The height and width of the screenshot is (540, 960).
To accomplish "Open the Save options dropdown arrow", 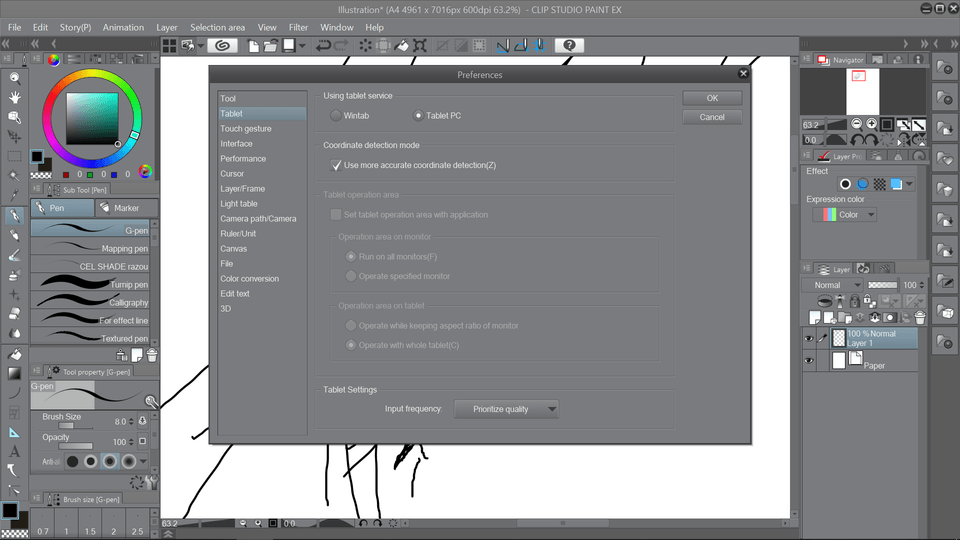I will (302, 45).
